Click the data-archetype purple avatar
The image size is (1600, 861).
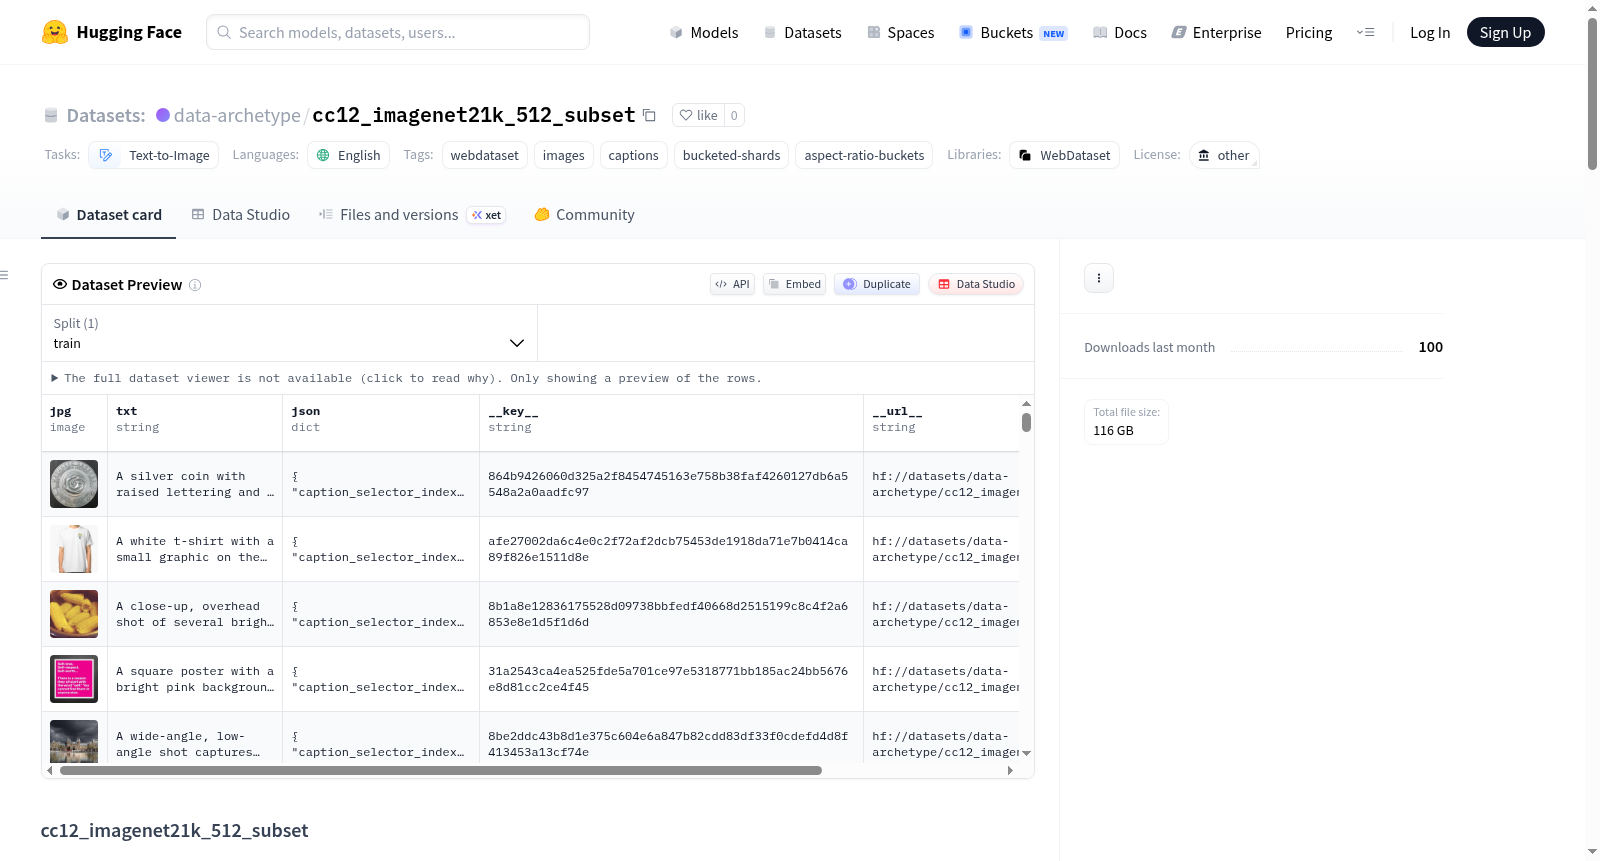click(163, 115)
